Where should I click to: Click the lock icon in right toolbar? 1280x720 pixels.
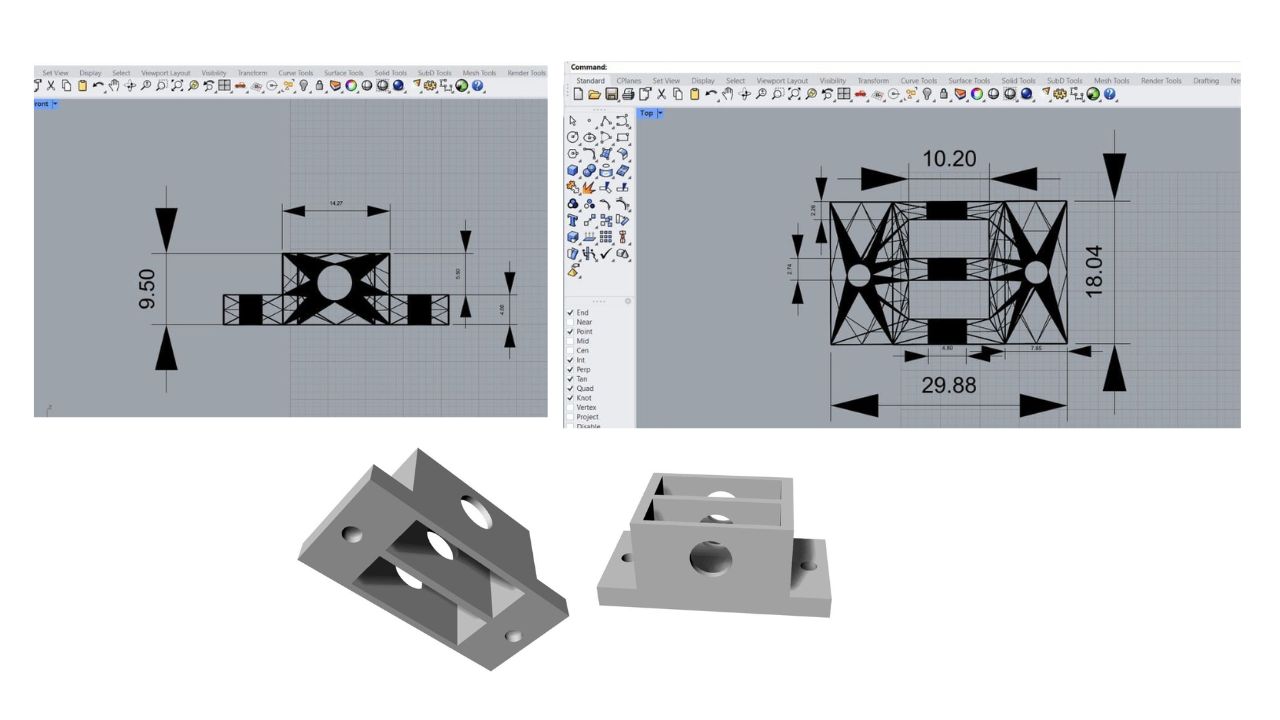943,94
